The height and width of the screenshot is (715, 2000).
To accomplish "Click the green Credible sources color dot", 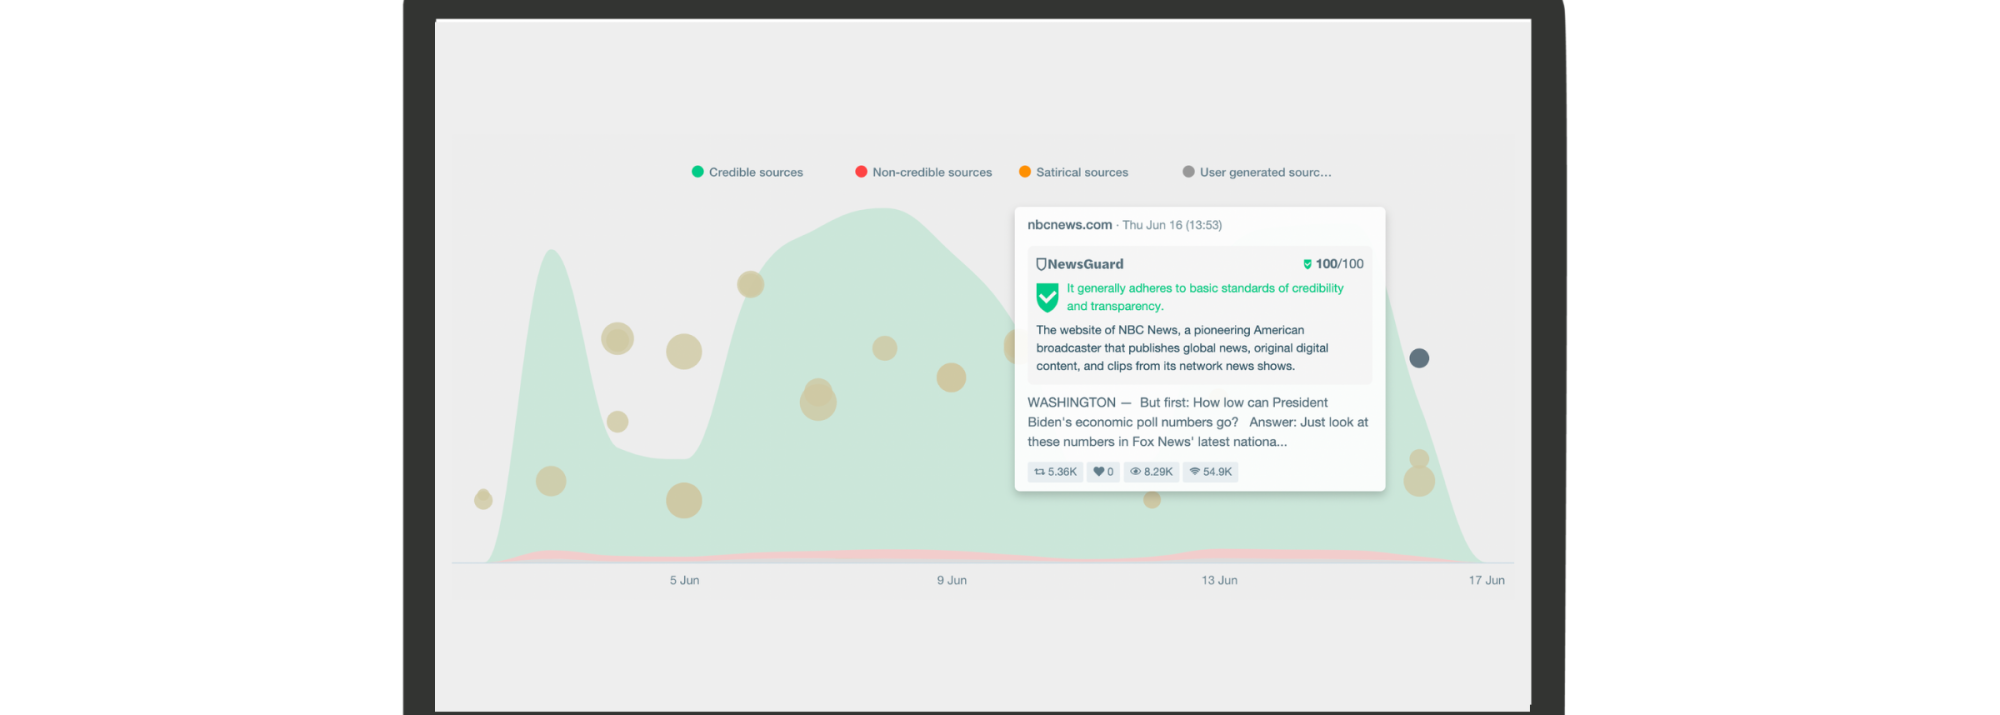I will pyautogui.click(x=698, y=172).
